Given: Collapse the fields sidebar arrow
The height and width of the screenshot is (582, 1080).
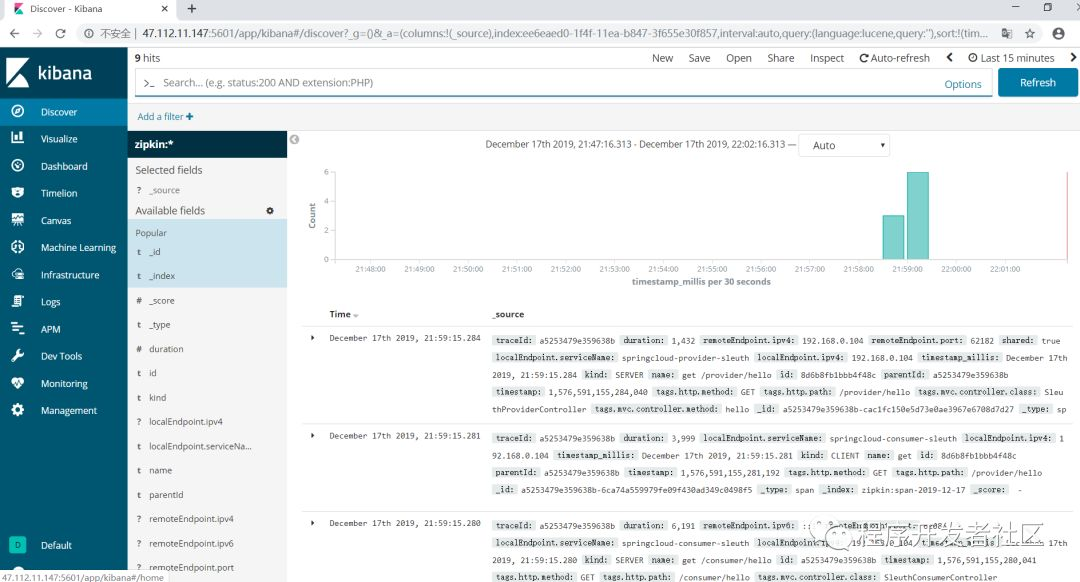Looking at the screenshot, I should pos(294,139).
